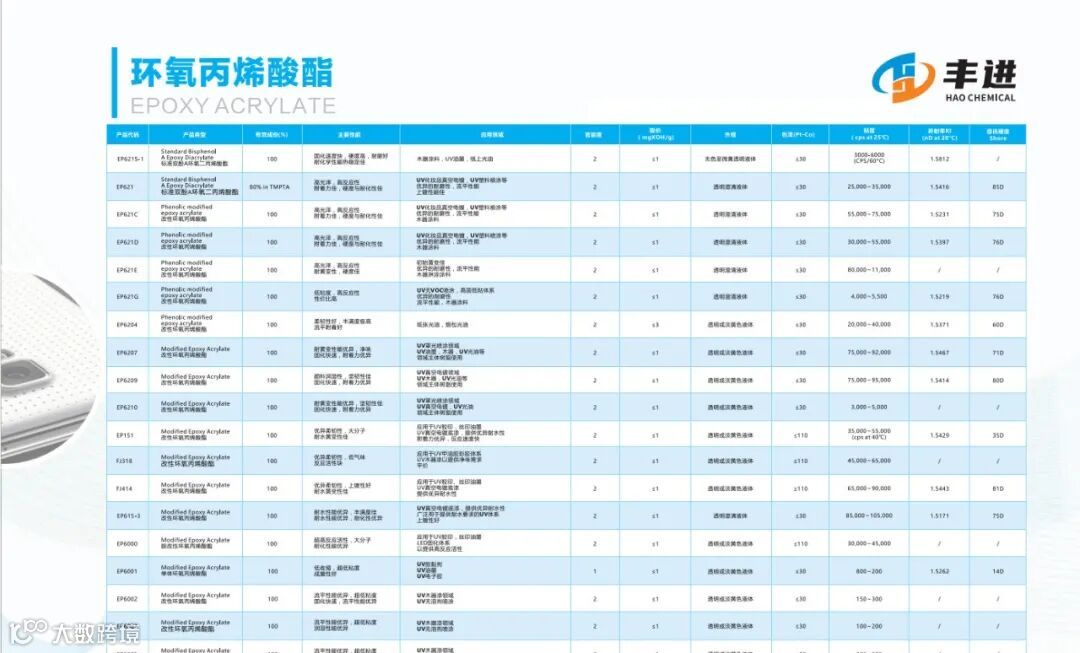Select product code EP621D
The width and height of the screenshot is (1080, 653).
point(127,242)
